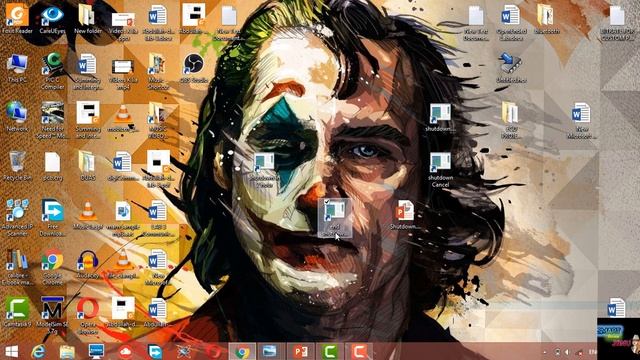
Task: Open the calibre E-book management shortcut
Action: pyautogui.click(x=17, y=267)
